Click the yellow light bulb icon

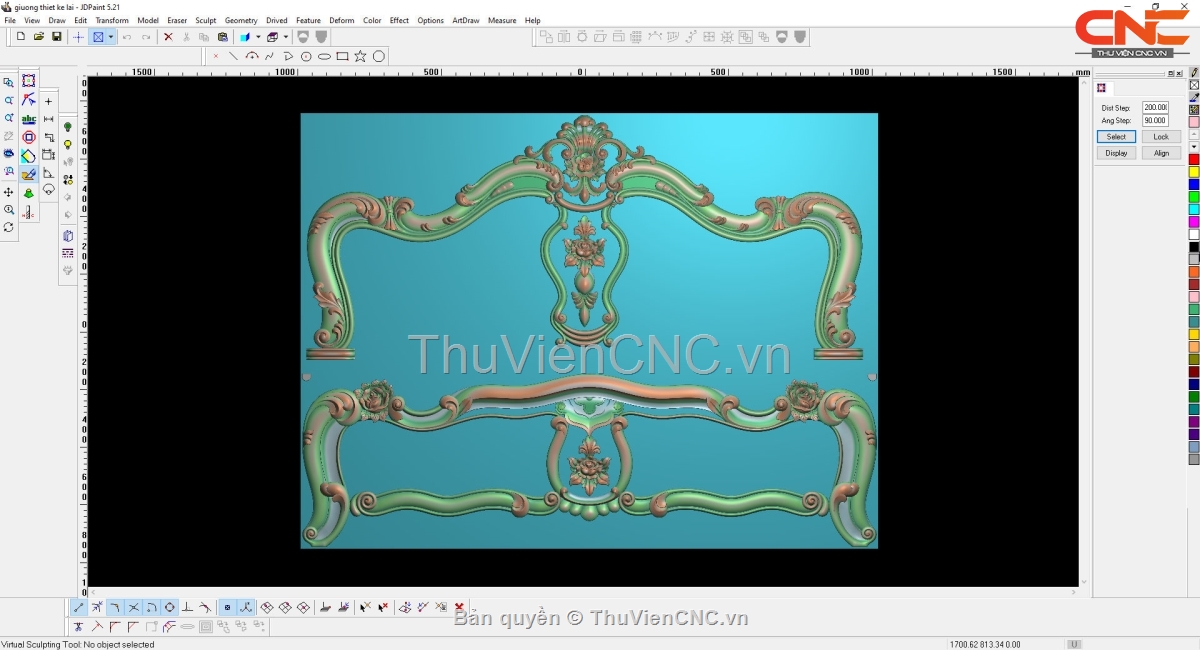(x=68, y=145)
